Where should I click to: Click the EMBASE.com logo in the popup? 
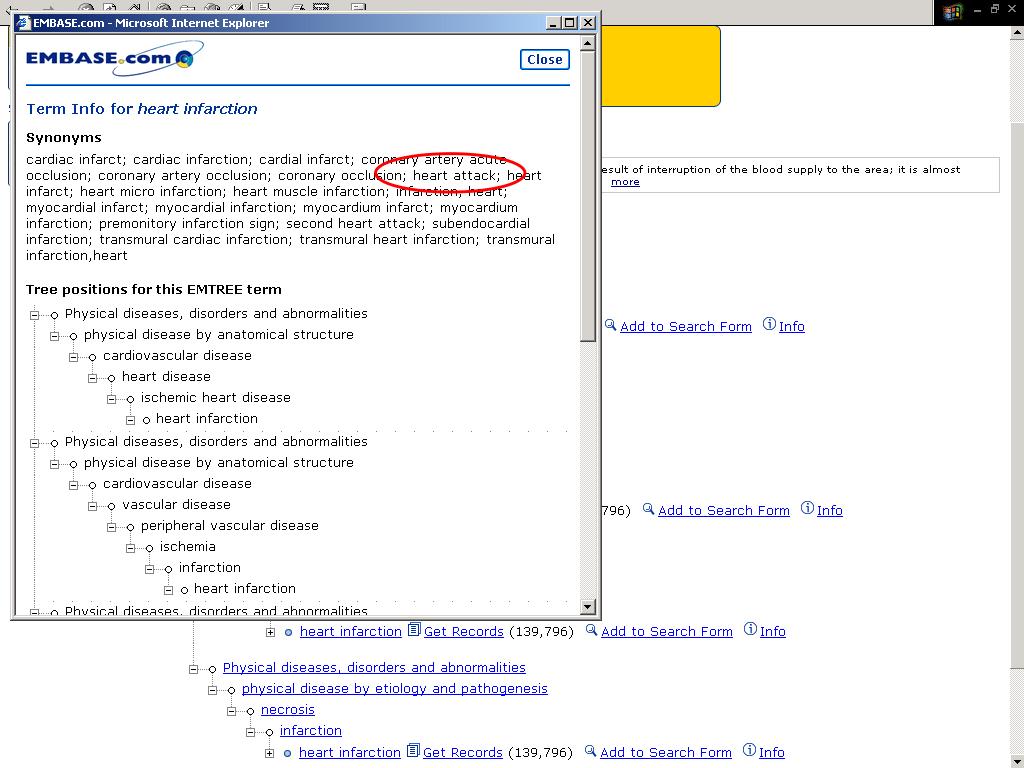pyautogui.click(x=114, y=58)
